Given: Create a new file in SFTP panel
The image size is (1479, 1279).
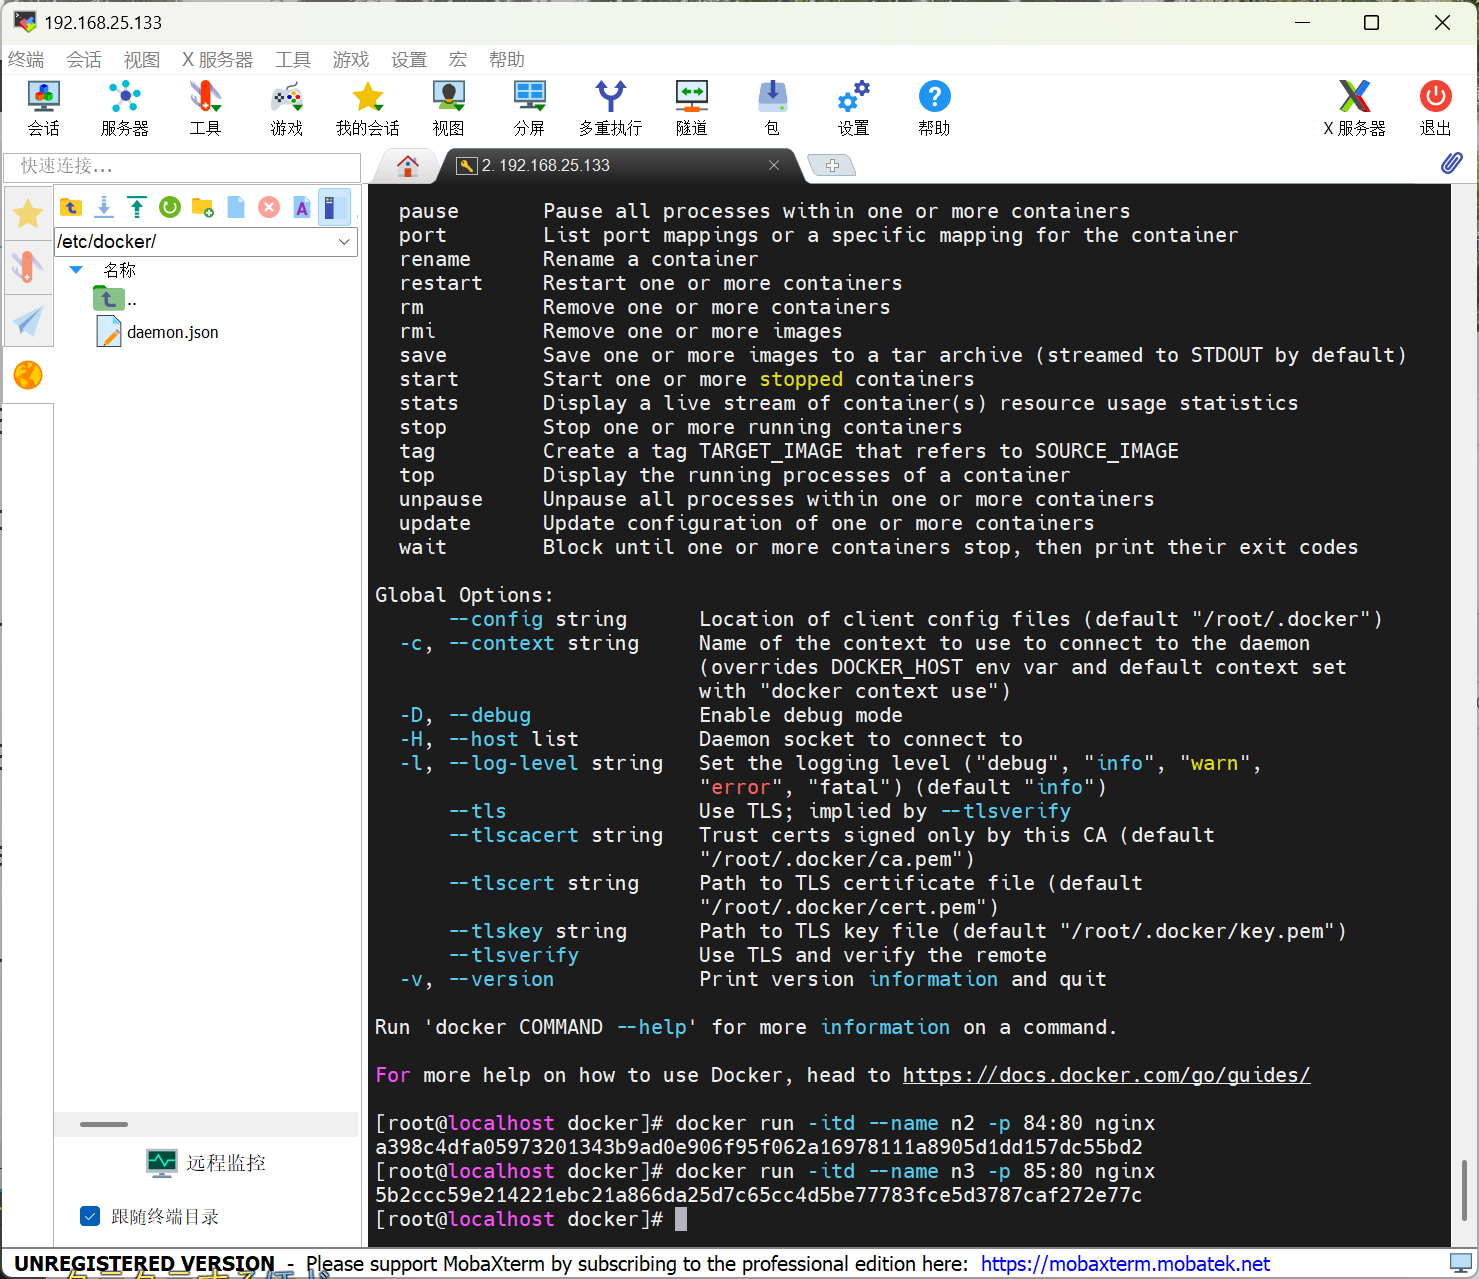Looking at the screenshot, I should tap(236, 207).
